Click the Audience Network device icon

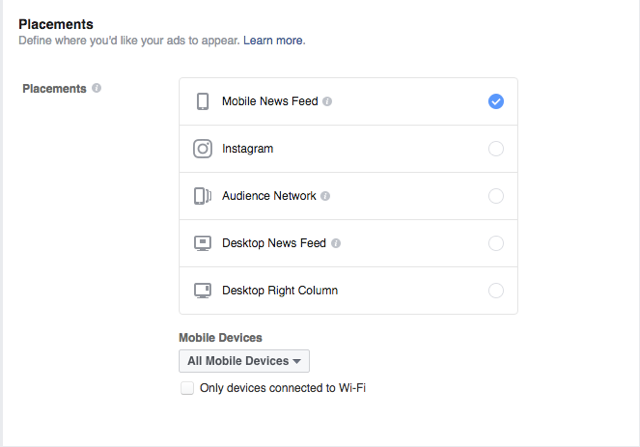pyautogui.click(x=203, y=196)
